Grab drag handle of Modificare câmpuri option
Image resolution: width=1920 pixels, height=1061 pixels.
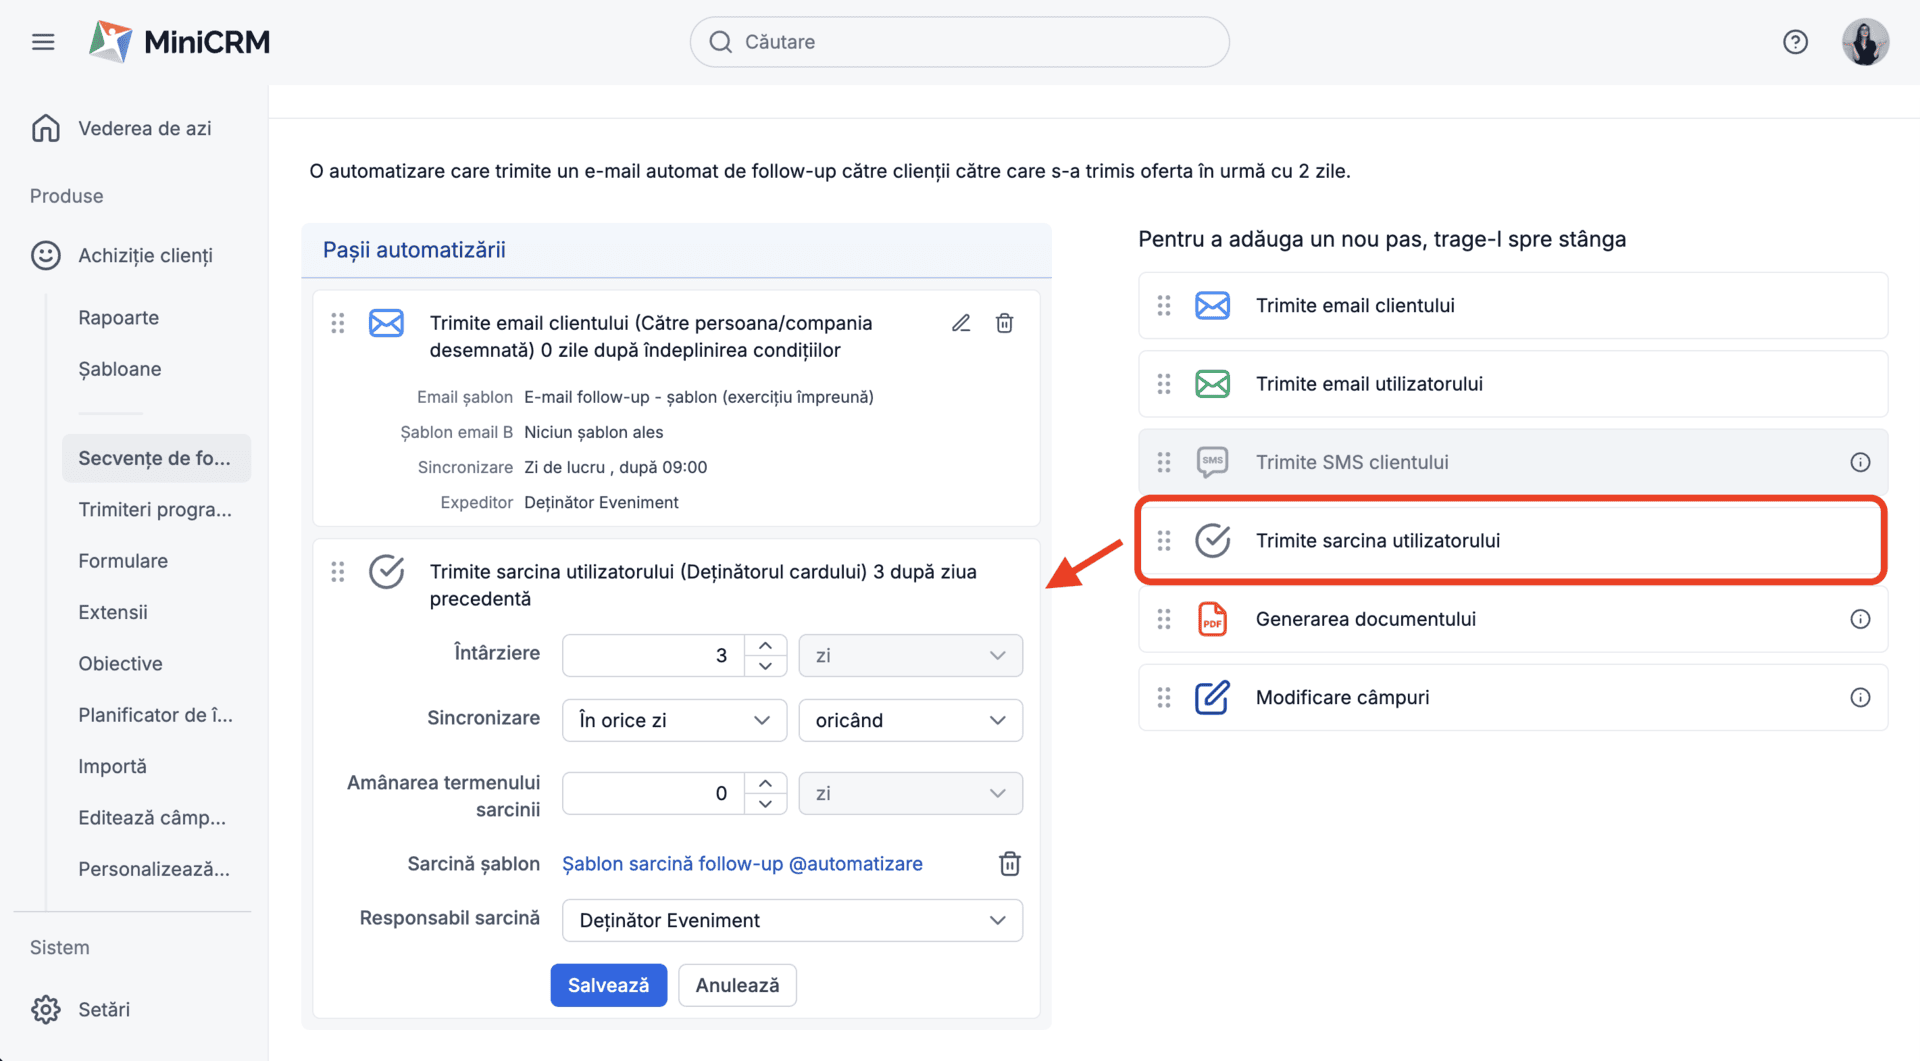(1164, 697)
